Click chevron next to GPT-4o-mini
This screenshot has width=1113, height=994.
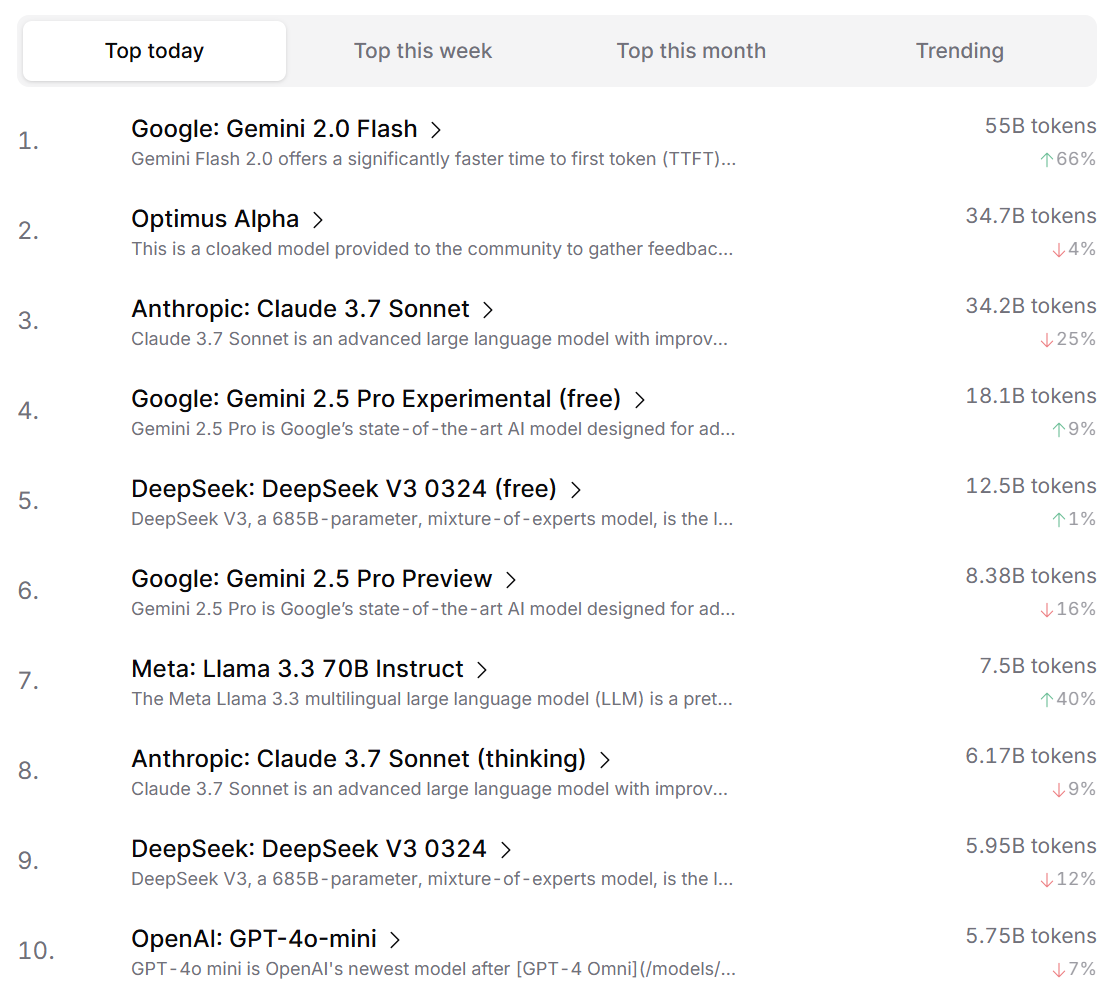[395, 940]
